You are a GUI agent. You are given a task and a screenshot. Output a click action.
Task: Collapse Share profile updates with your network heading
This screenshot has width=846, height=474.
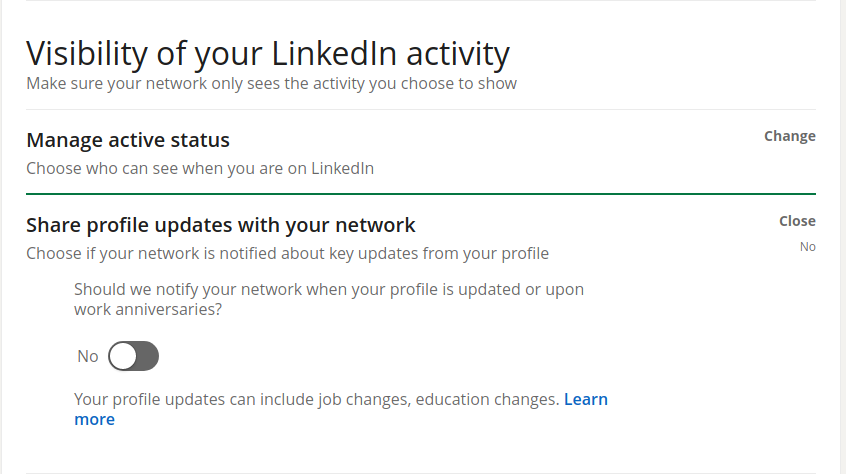[220, 225]
